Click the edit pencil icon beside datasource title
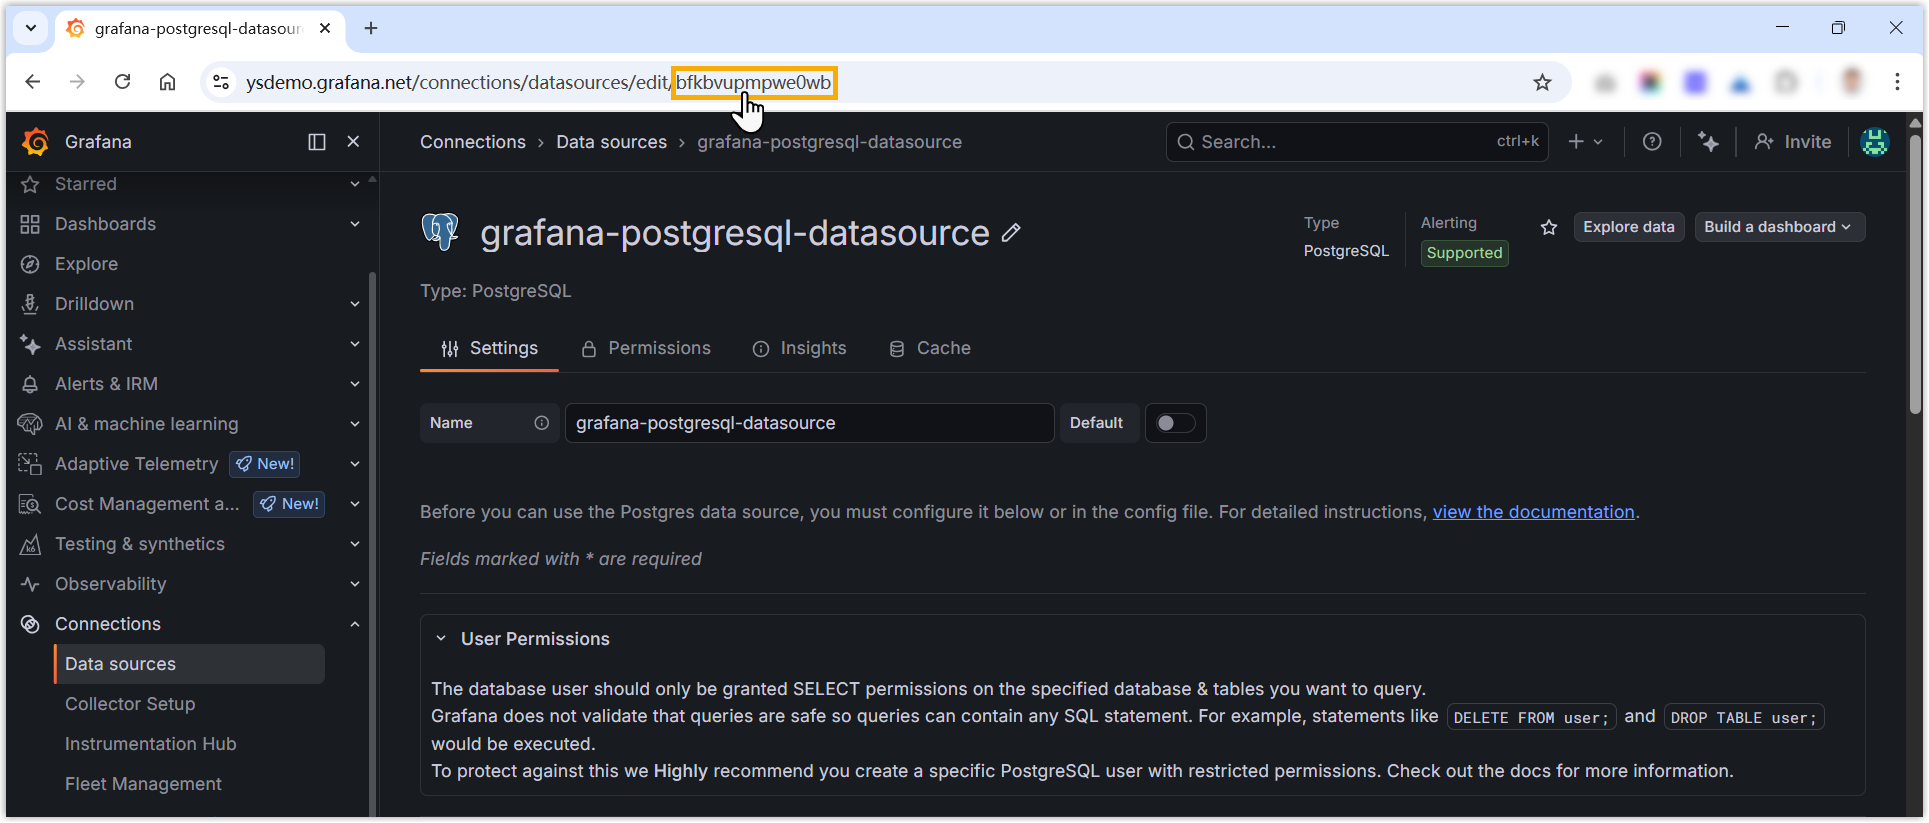 1011,233
